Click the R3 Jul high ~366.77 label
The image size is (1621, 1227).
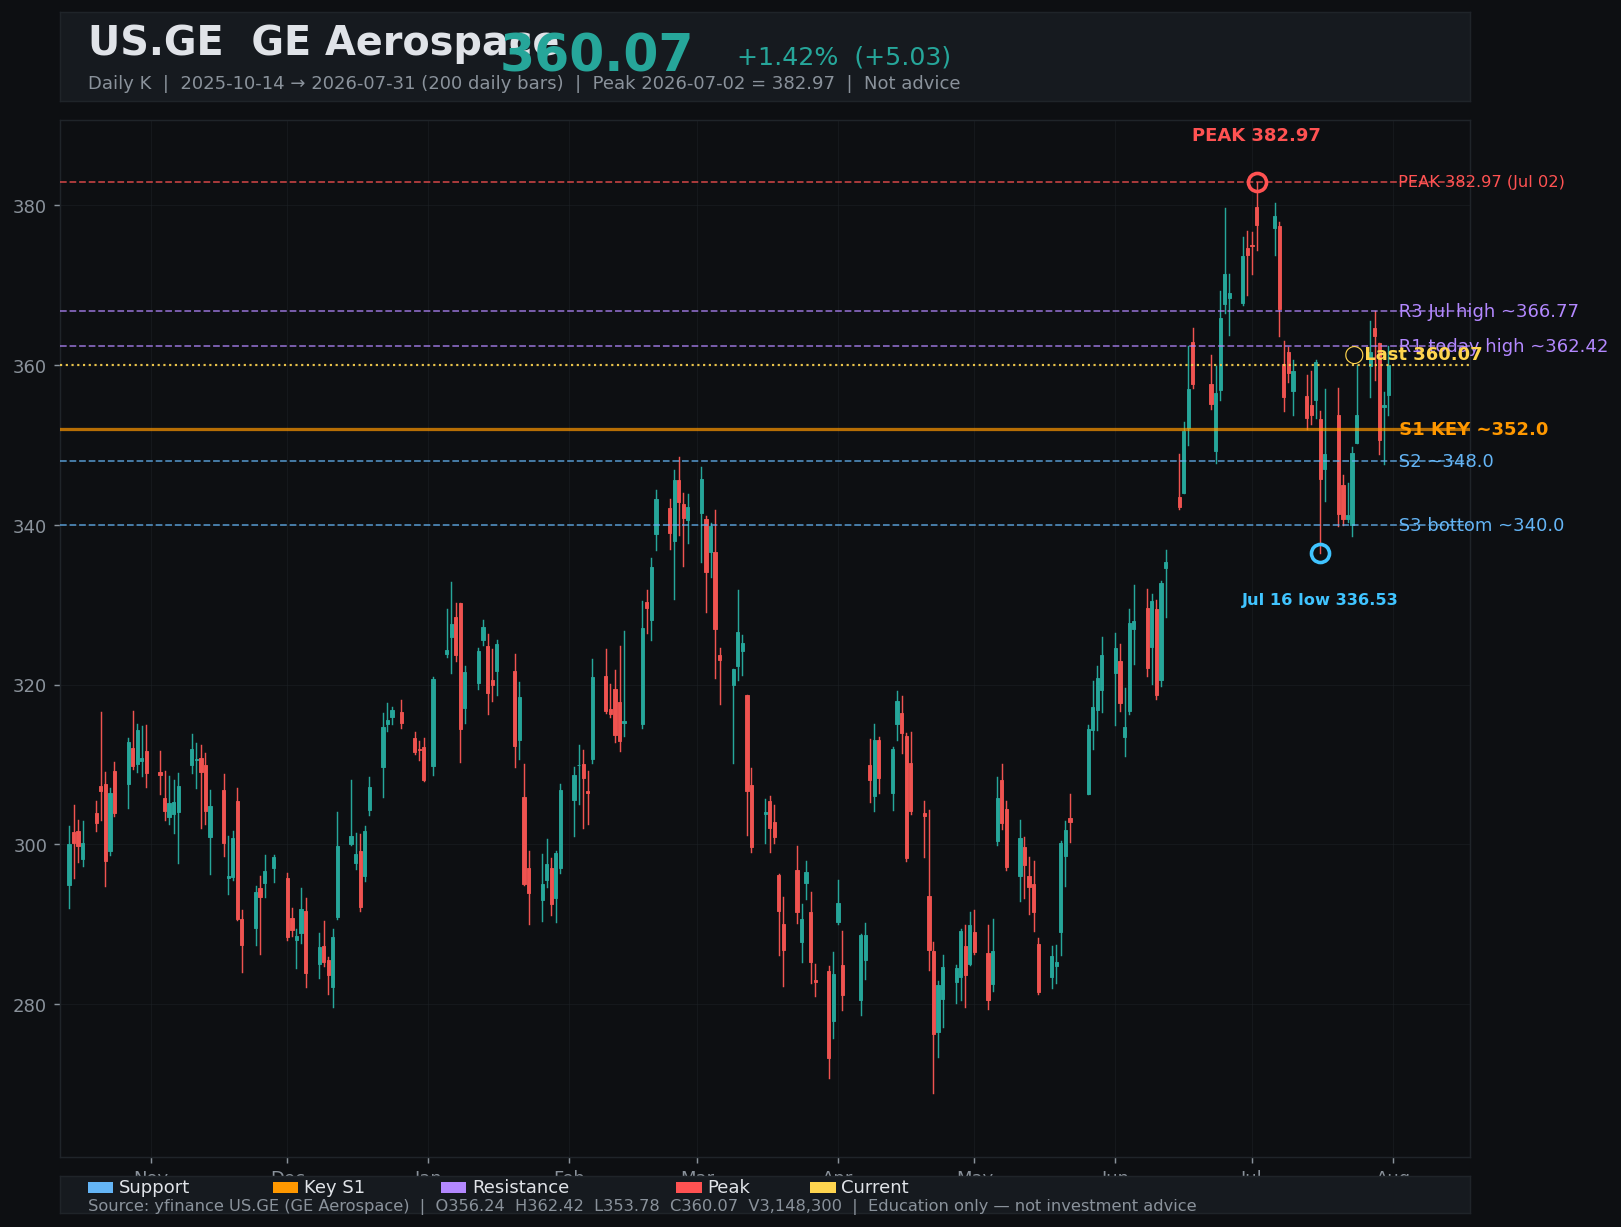click(1489, 311)
